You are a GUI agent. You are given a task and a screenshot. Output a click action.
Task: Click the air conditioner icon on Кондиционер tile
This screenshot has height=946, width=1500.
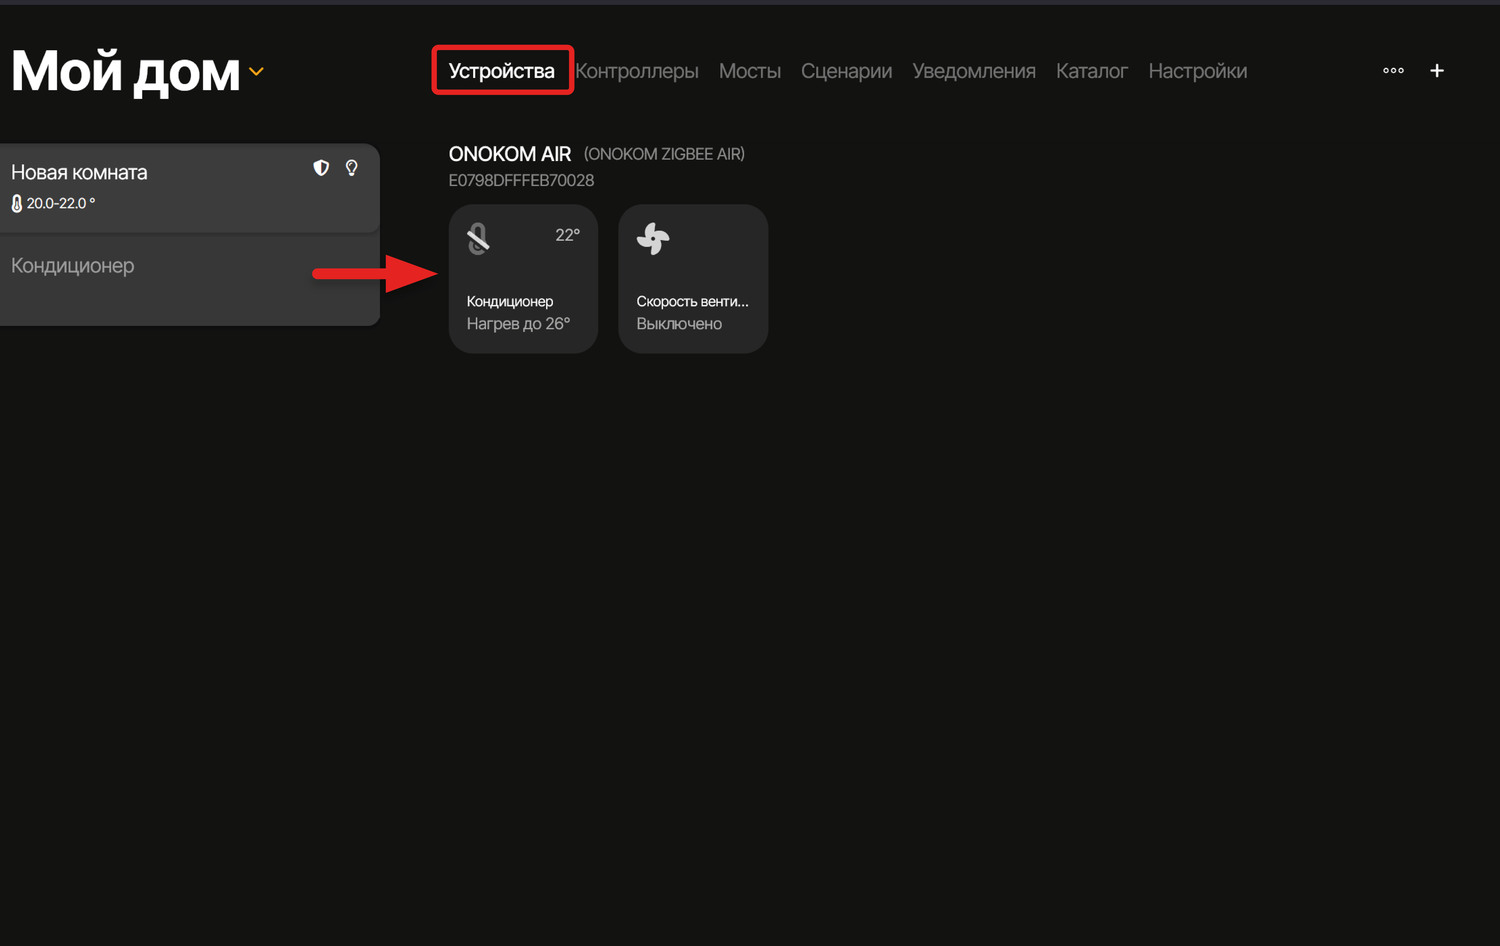pyautogui.click(x=479, y=239)
